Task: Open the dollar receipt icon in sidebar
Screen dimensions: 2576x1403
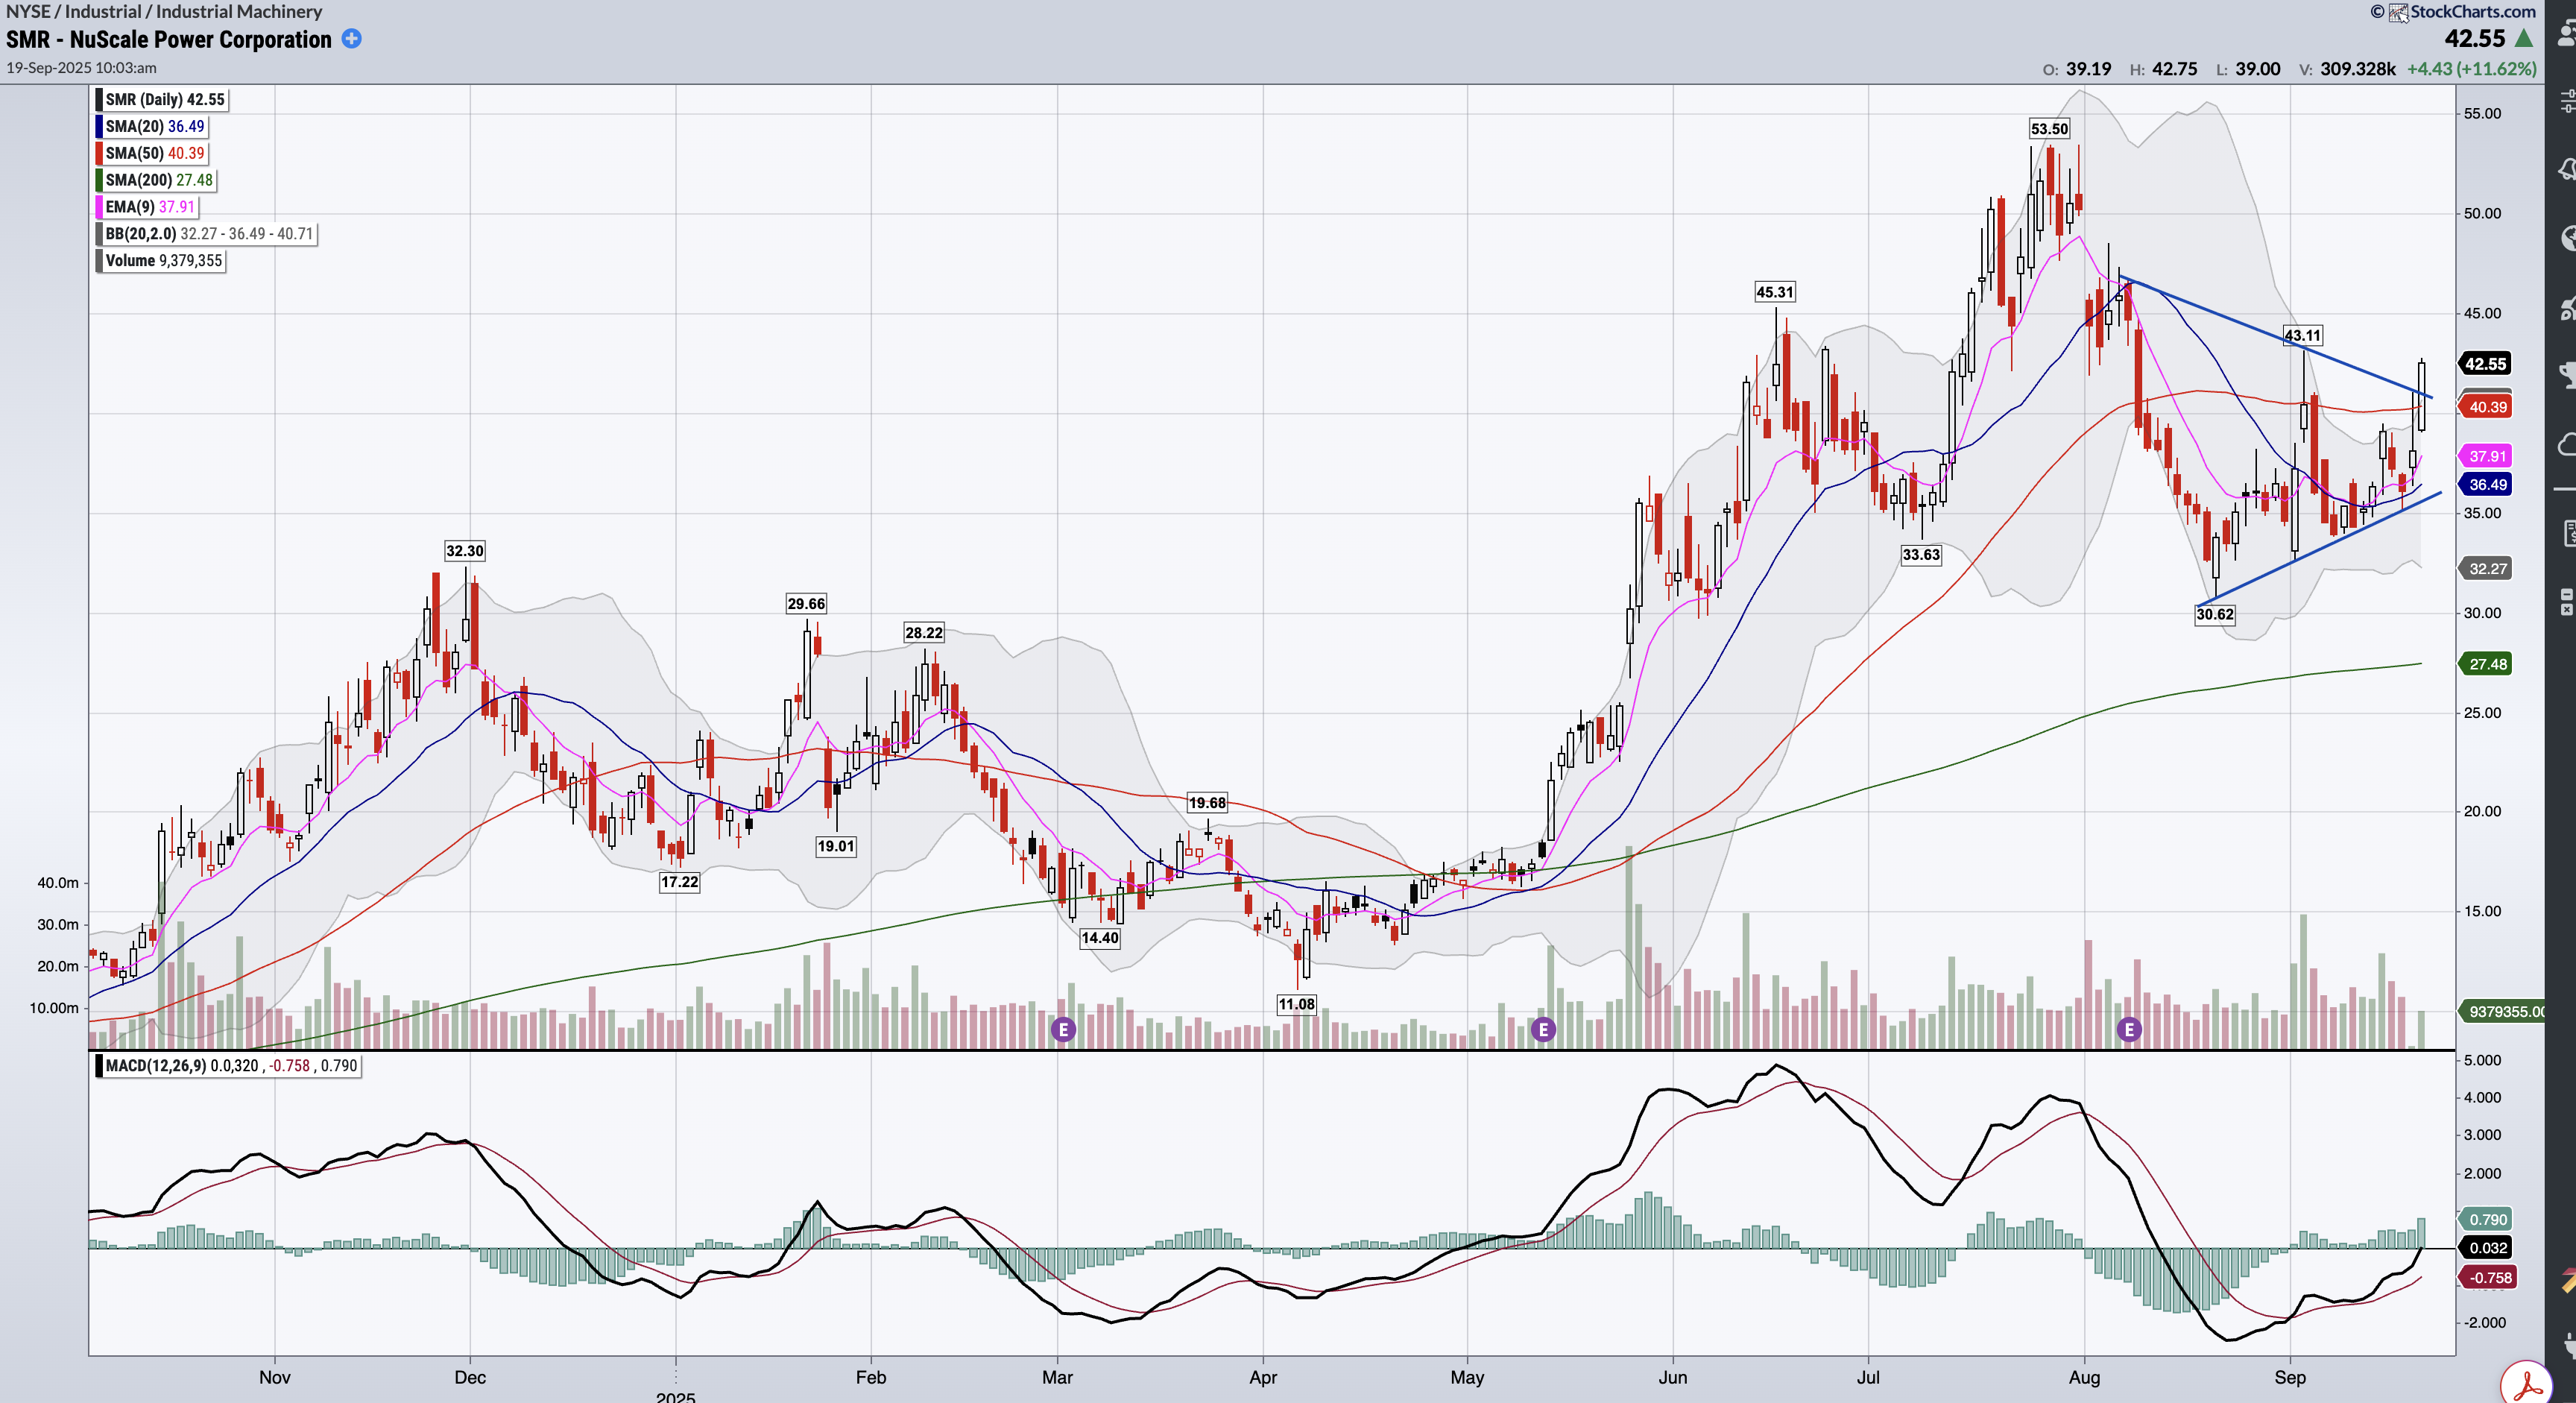Action: click(2569, 533)
